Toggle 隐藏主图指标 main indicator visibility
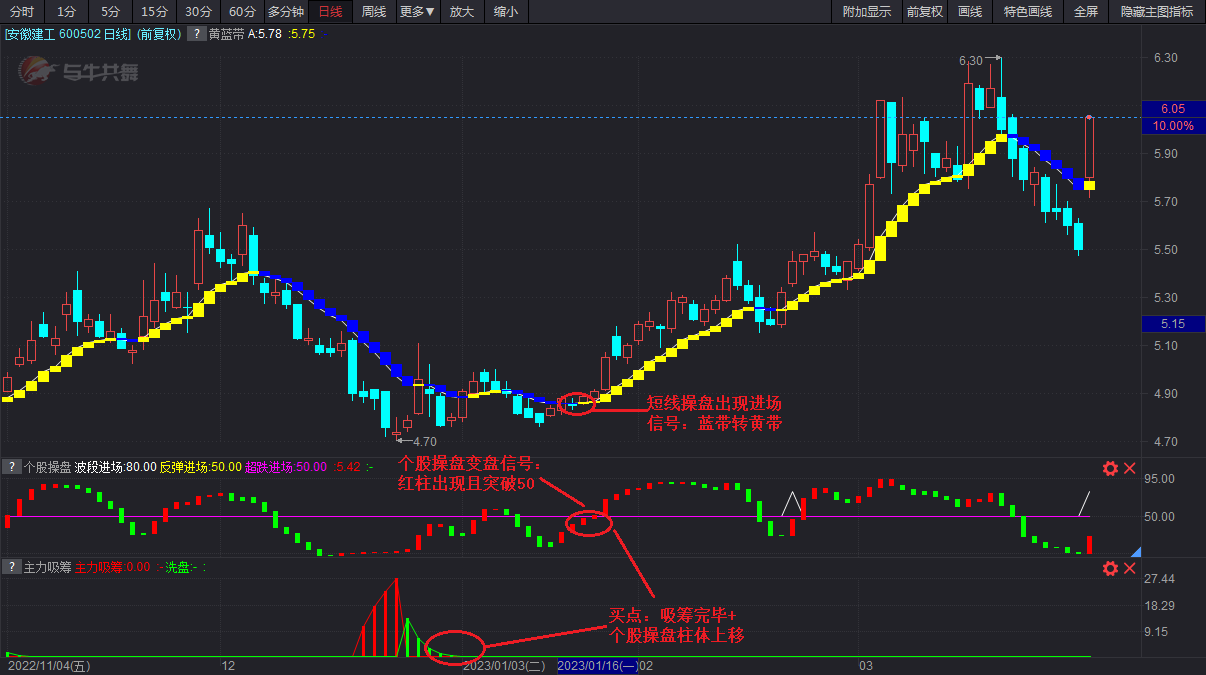 point(1157,12)
